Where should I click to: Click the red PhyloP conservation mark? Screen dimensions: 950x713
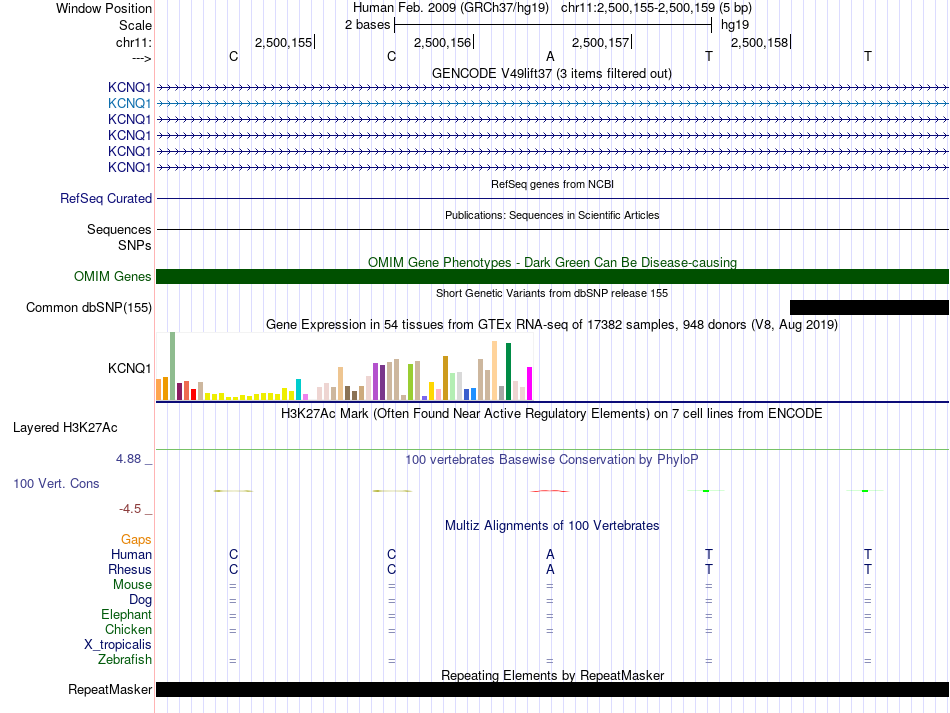pyautogui.click(x=550, y=491)
